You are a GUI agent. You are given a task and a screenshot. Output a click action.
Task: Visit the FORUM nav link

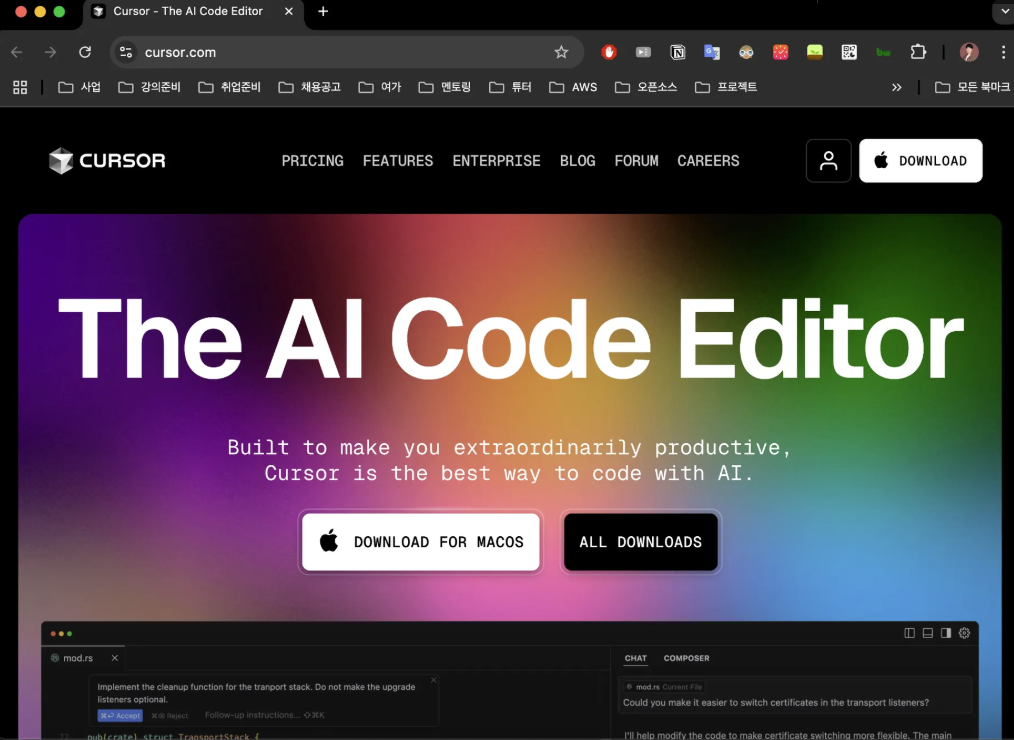636,161
